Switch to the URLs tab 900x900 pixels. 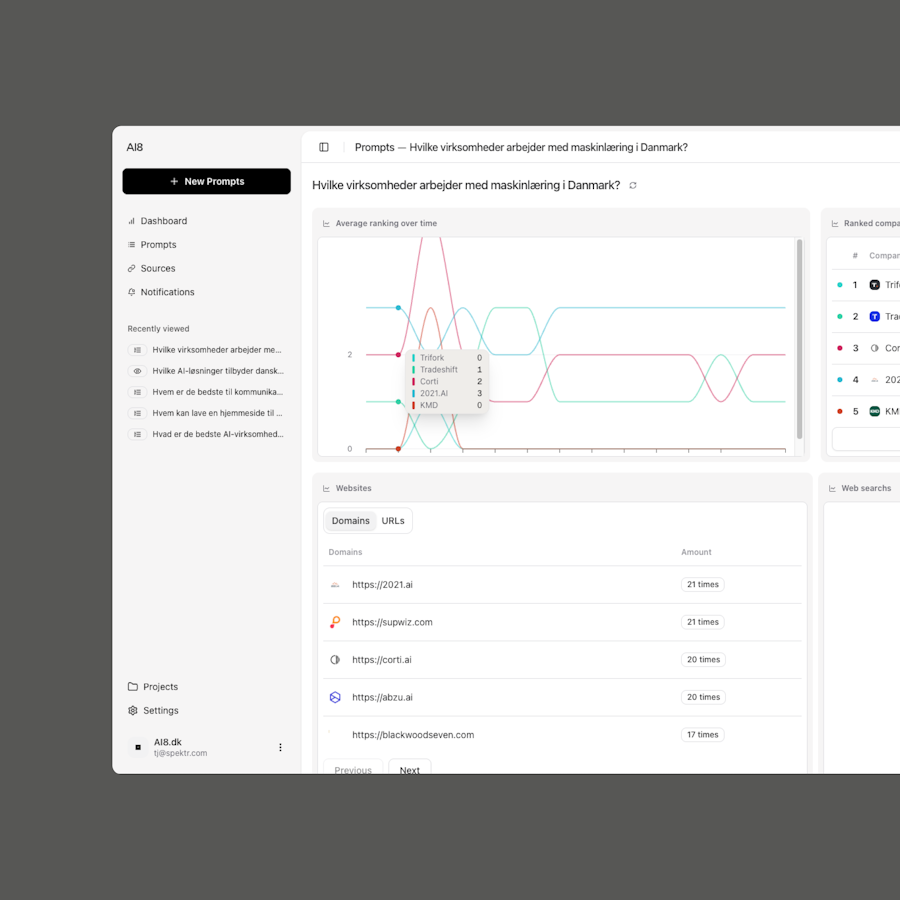(393, 521)
